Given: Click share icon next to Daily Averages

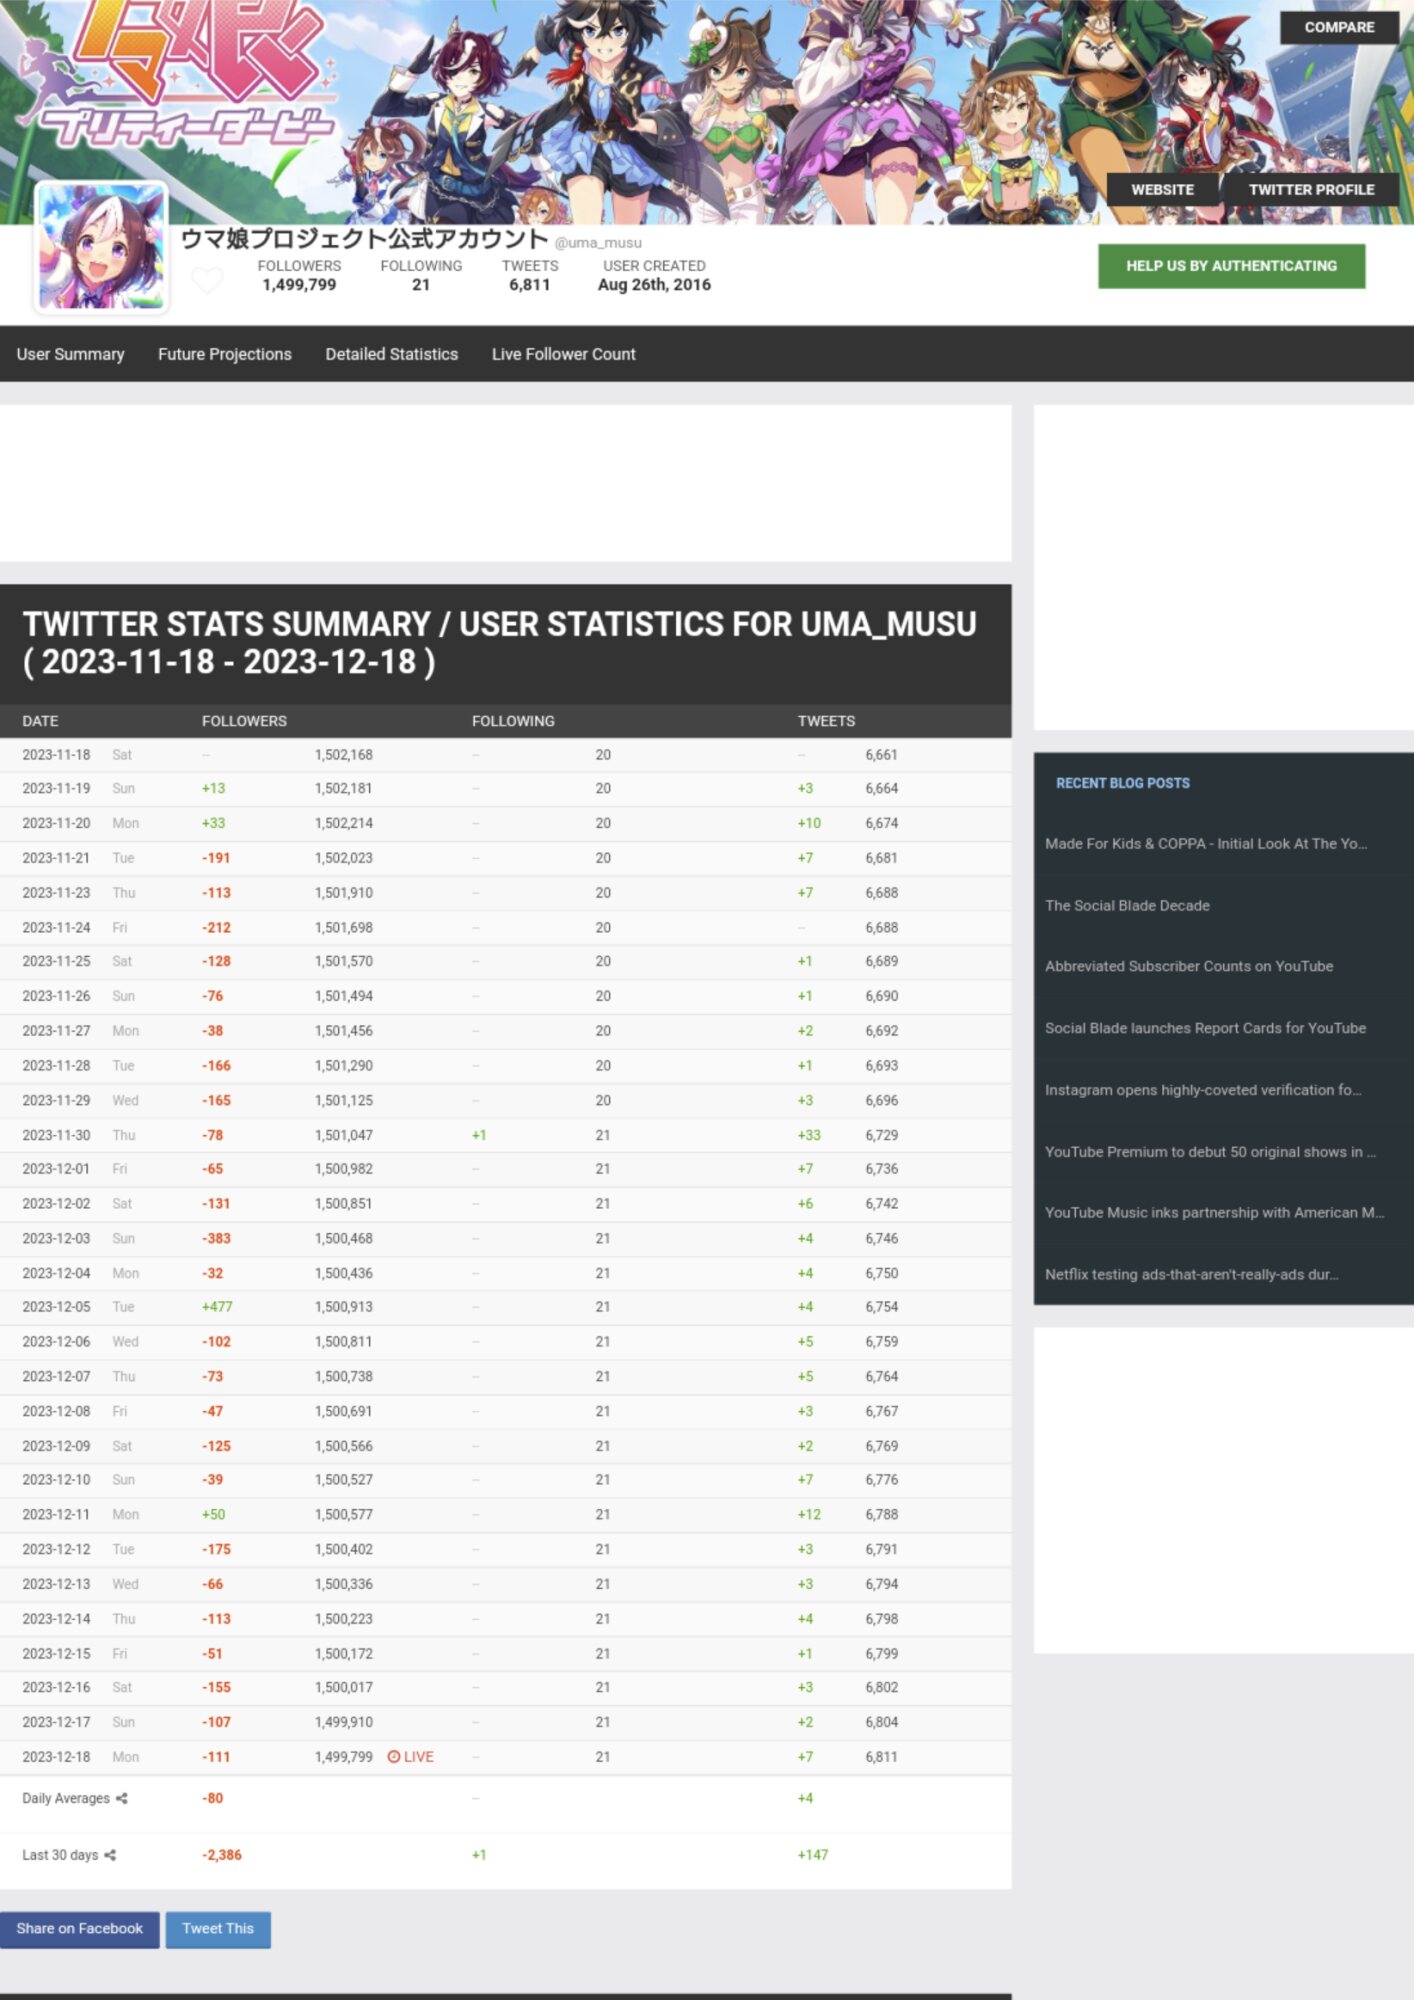Looking at the screenshot, I should point(122,1798).
